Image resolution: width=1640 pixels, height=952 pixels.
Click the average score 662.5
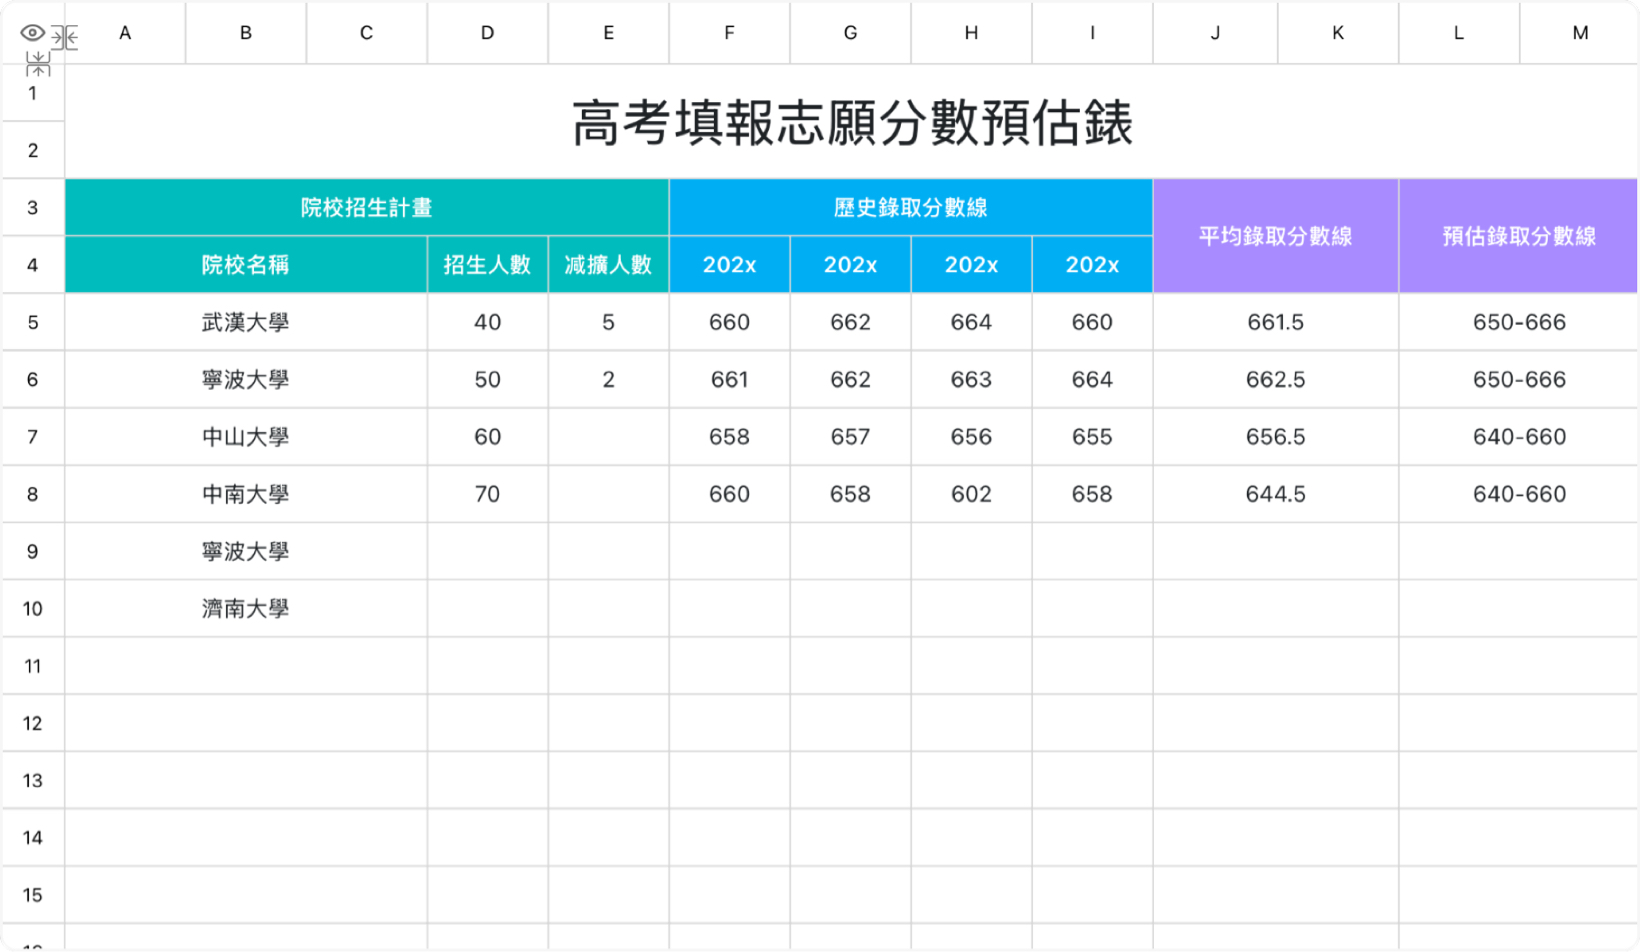click(1276, 379)
